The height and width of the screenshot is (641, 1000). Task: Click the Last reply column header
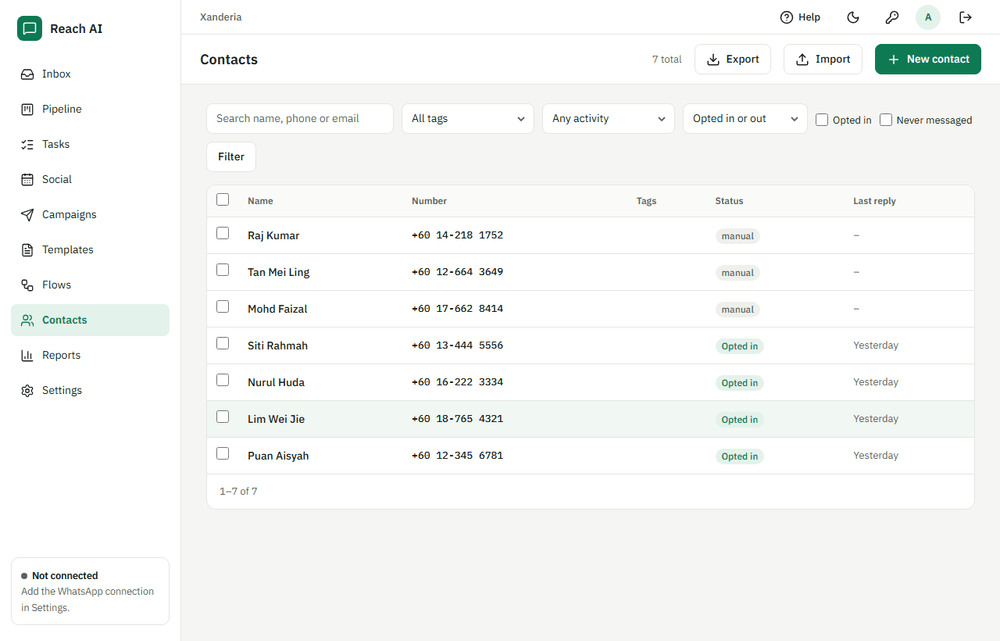[874, 201]
